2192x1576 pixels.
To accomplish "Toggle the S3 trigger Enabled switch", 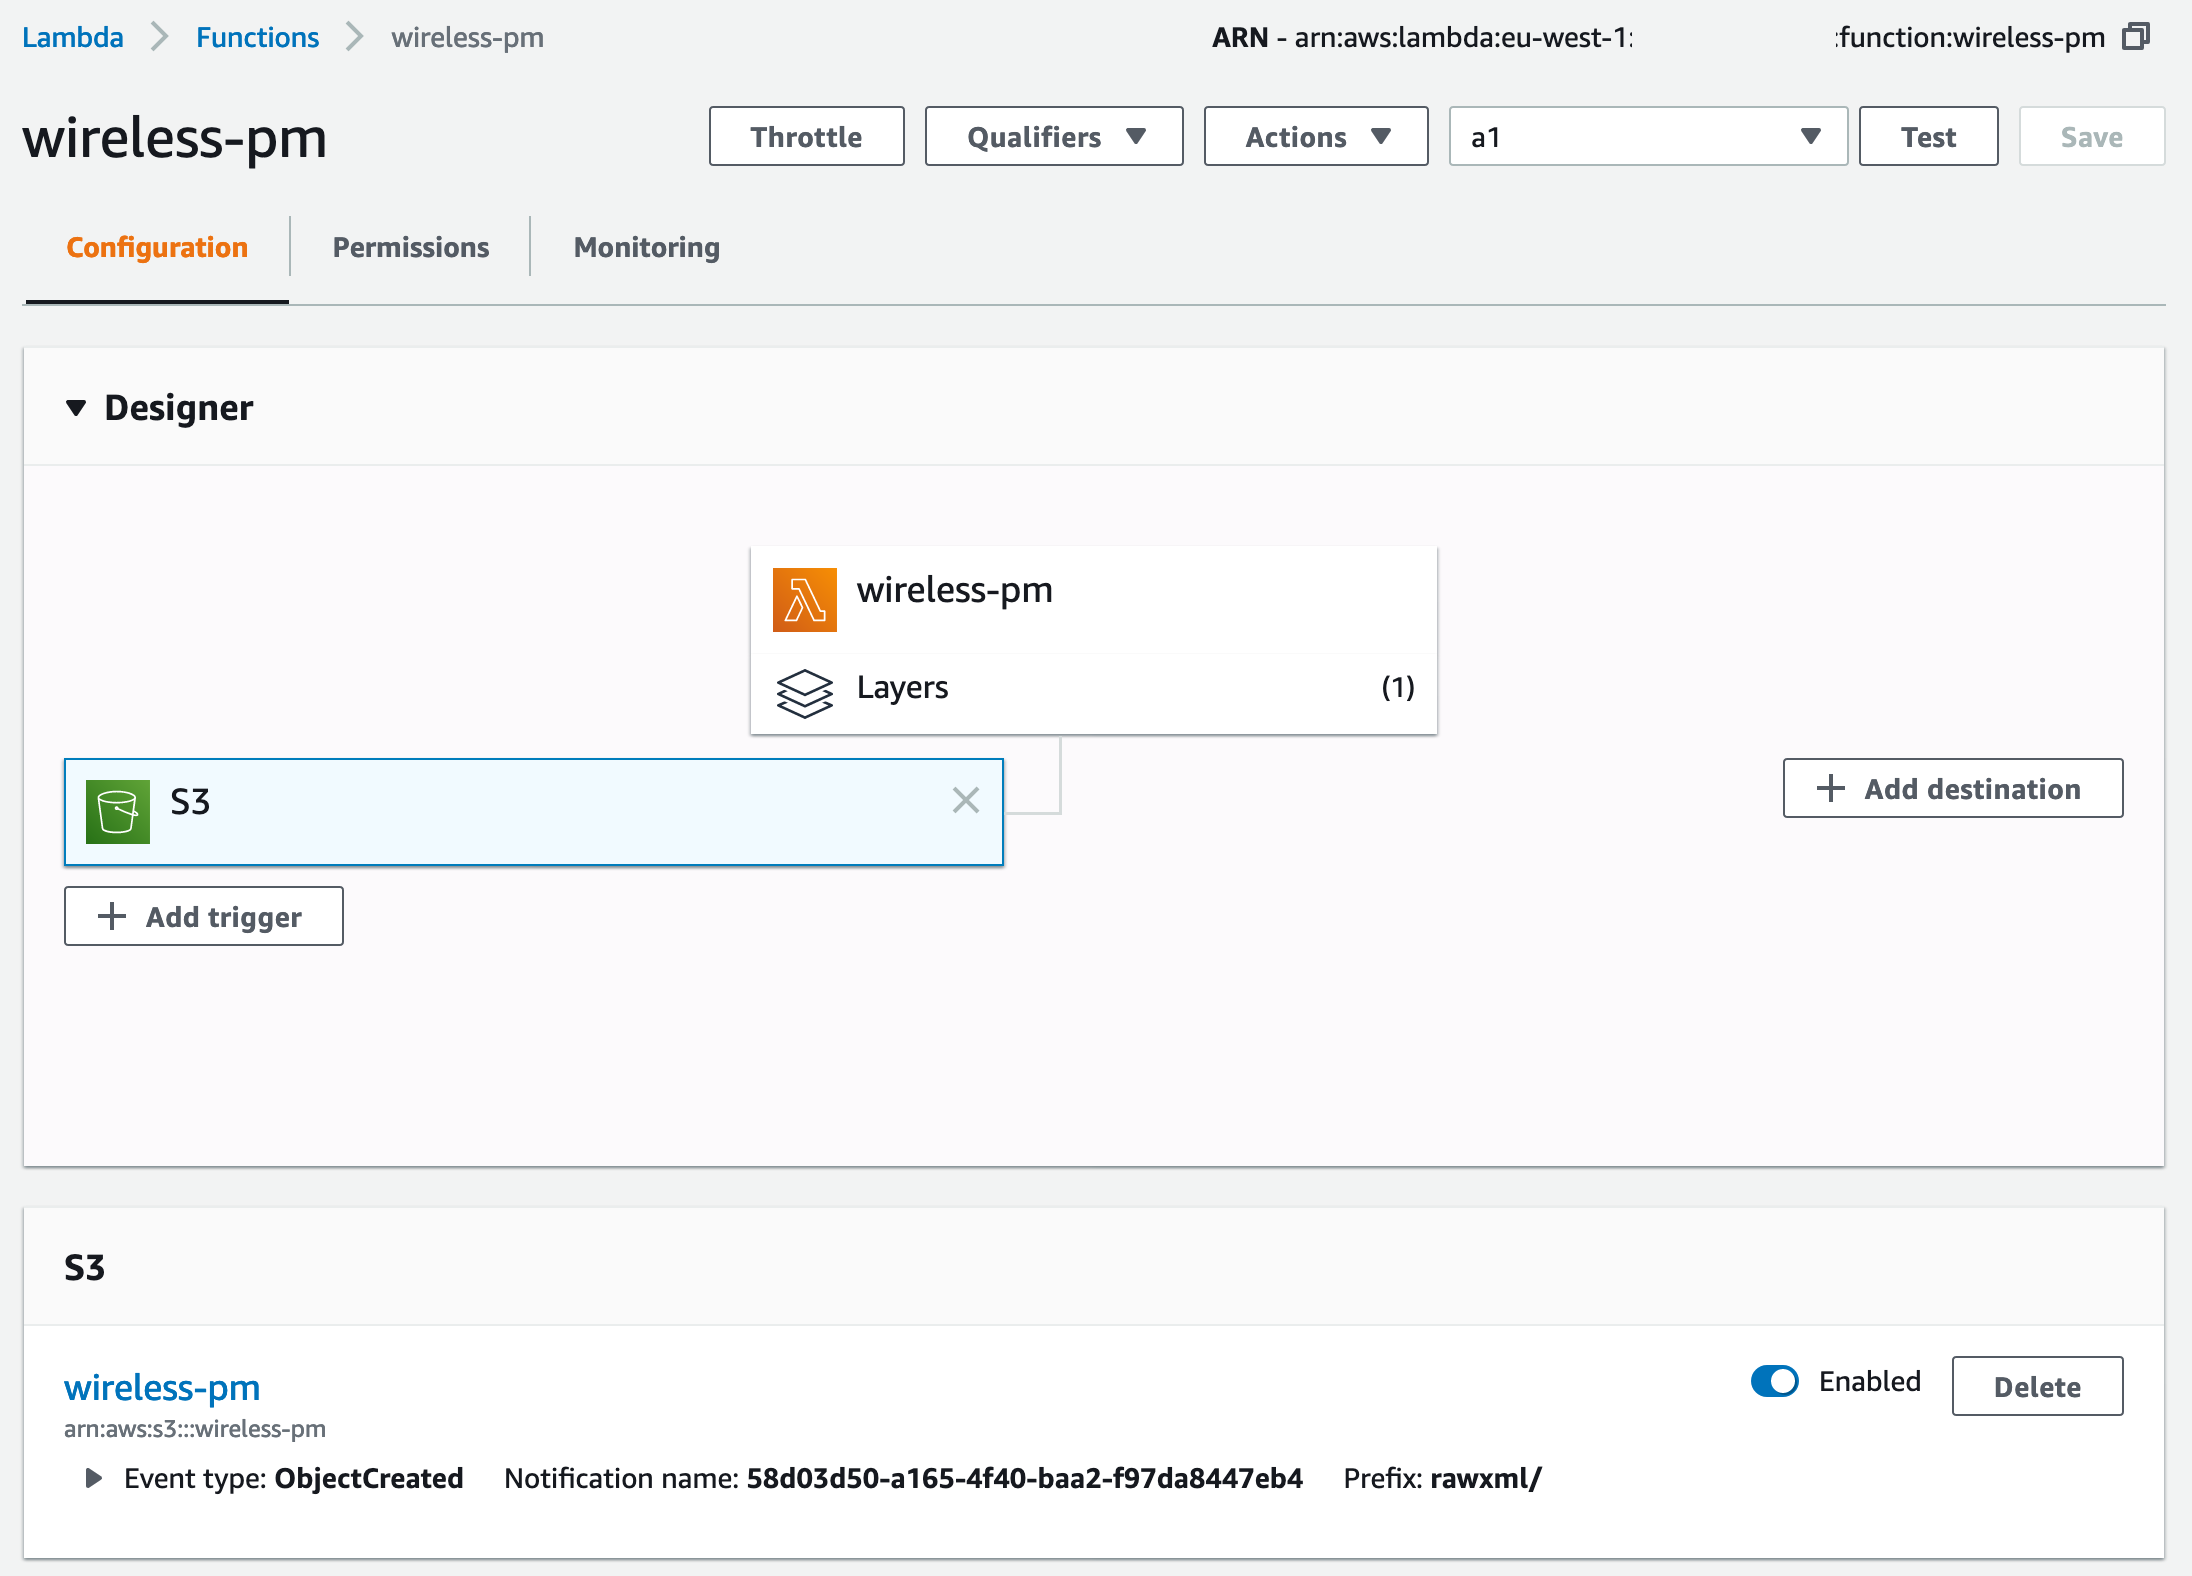I will coord(1774,1381).
